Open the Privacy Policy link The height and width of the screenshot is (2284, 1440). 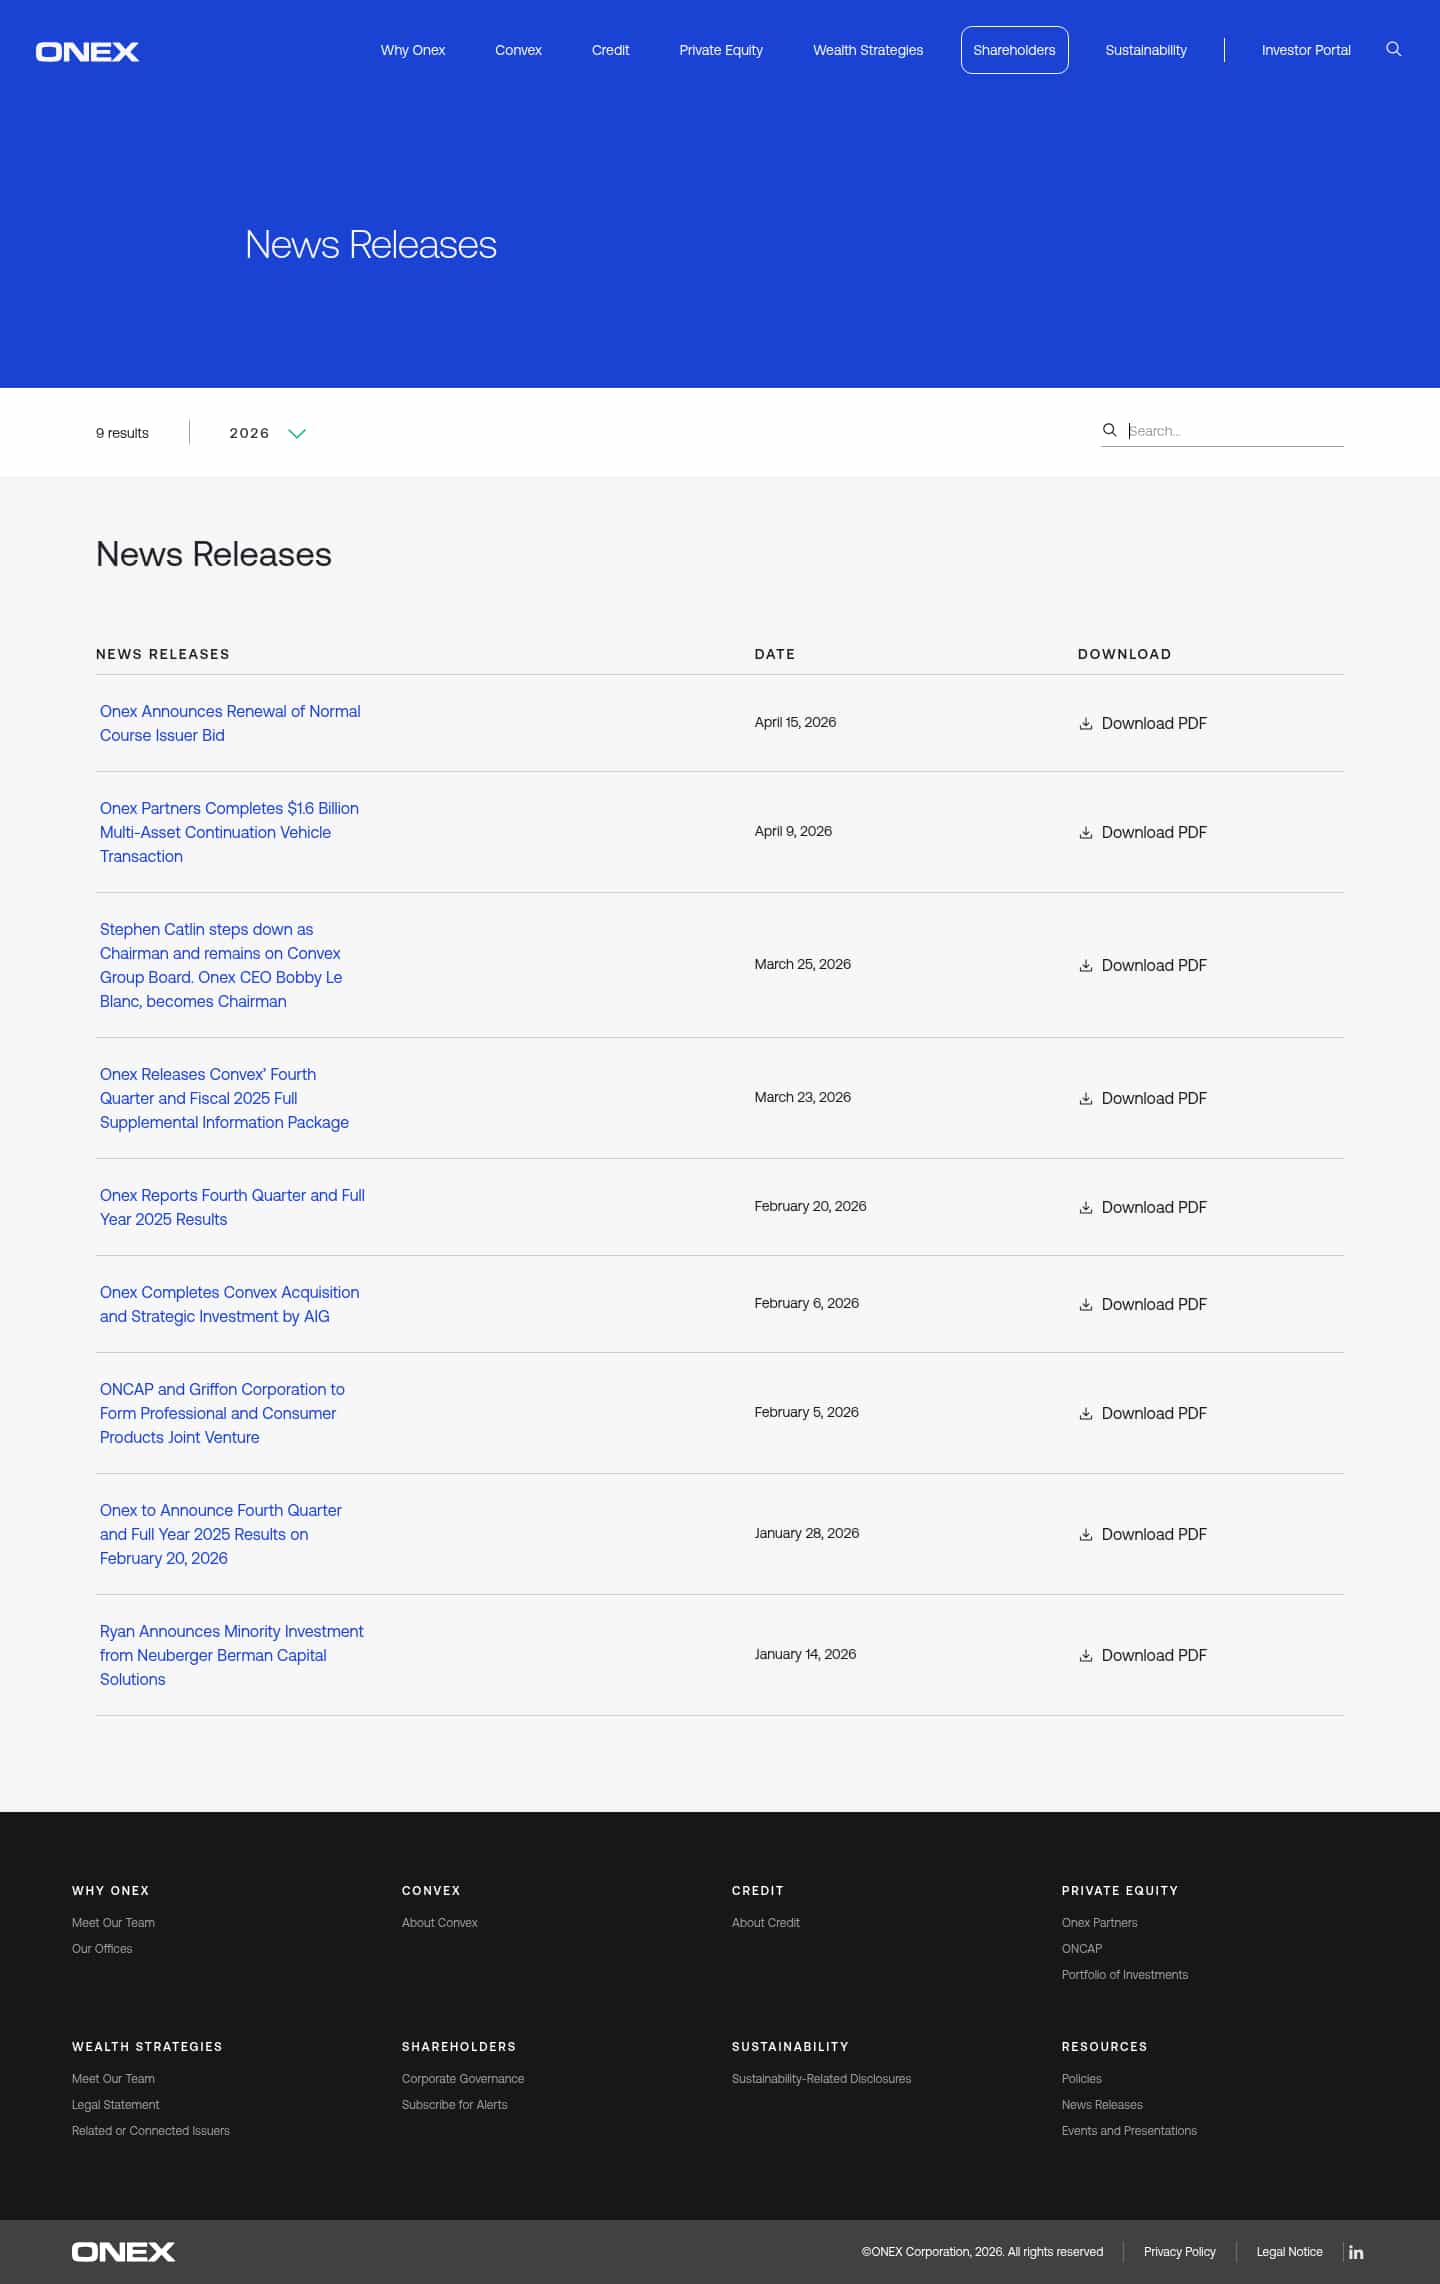pos(1180,2252)
